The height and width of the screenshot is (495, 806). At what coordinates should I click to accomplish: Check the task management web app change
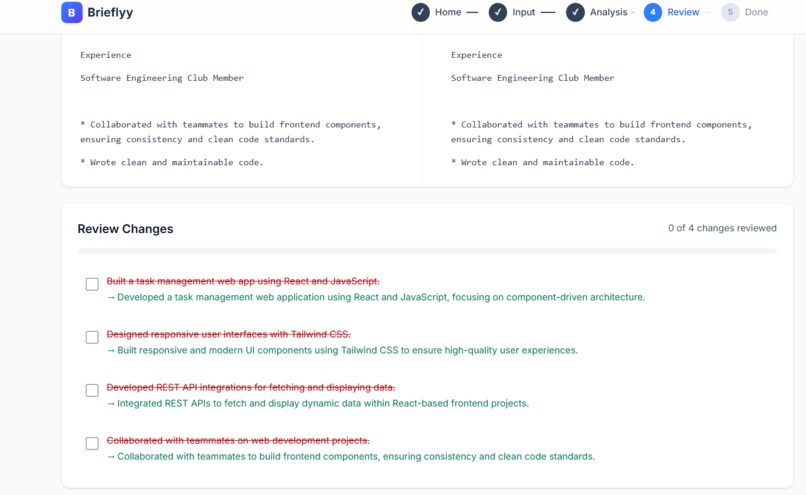(92, 284)
